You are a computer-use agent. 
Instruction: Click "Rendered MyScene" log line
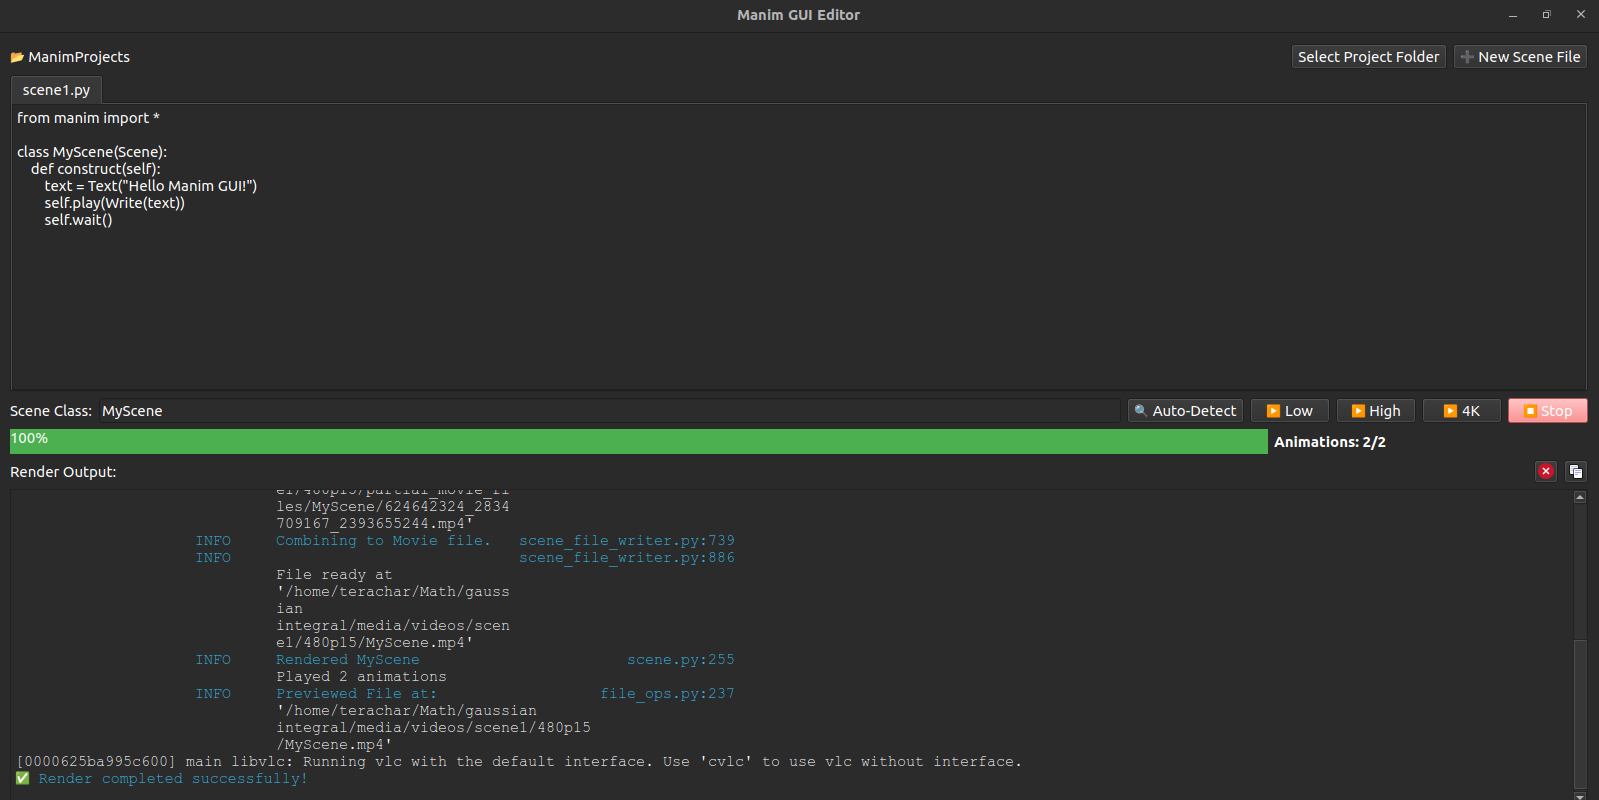348,660
